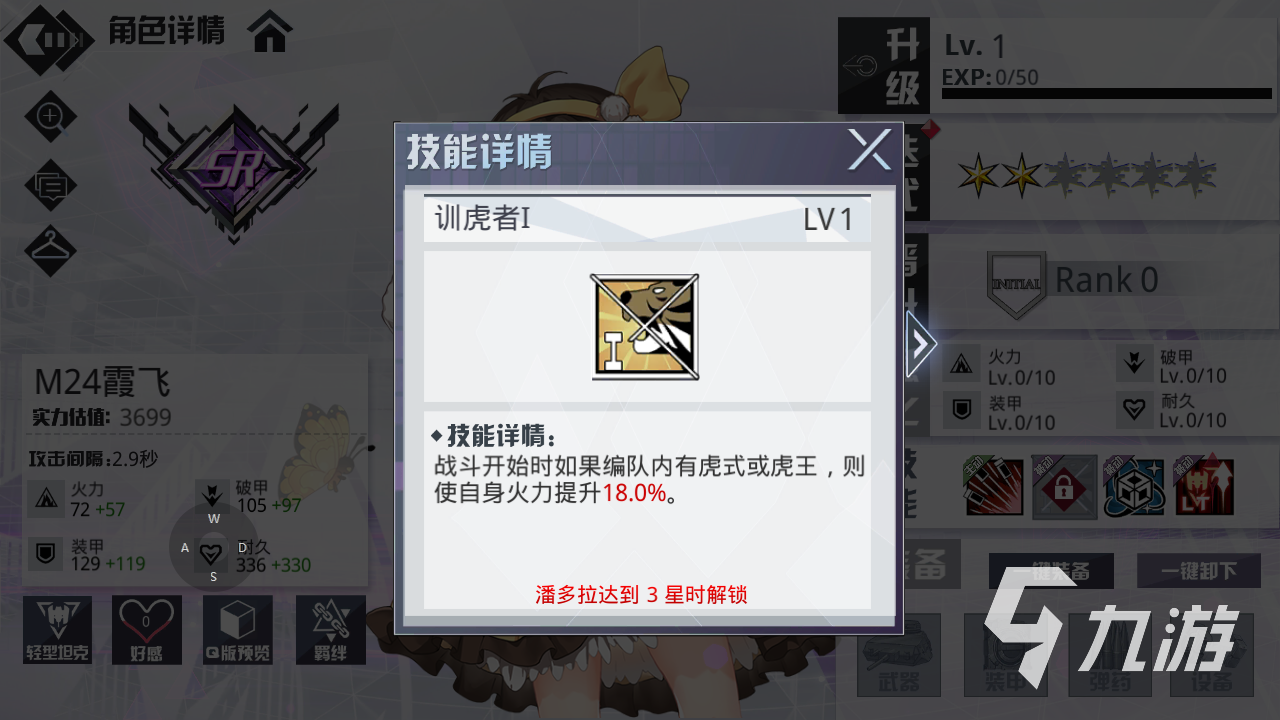The height and width of the screenshot is (720, 1280).
Task: Expand next skill with right chevron arrow
Action: click(x=920, y=344)
